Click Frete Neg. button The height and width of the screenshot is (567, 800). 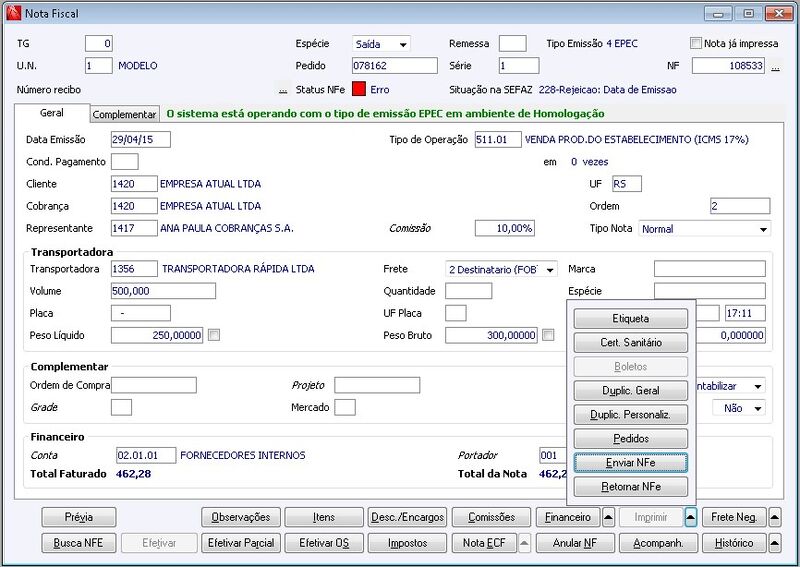[x=734, y=517]
